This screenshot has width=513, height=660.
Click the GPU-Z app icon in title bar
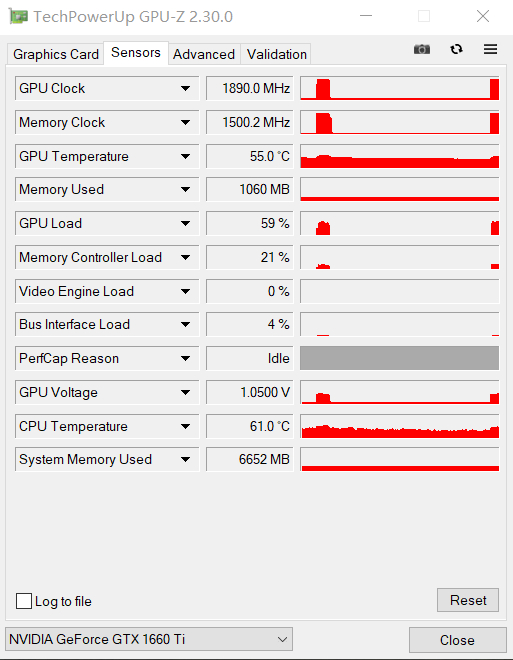18,16
